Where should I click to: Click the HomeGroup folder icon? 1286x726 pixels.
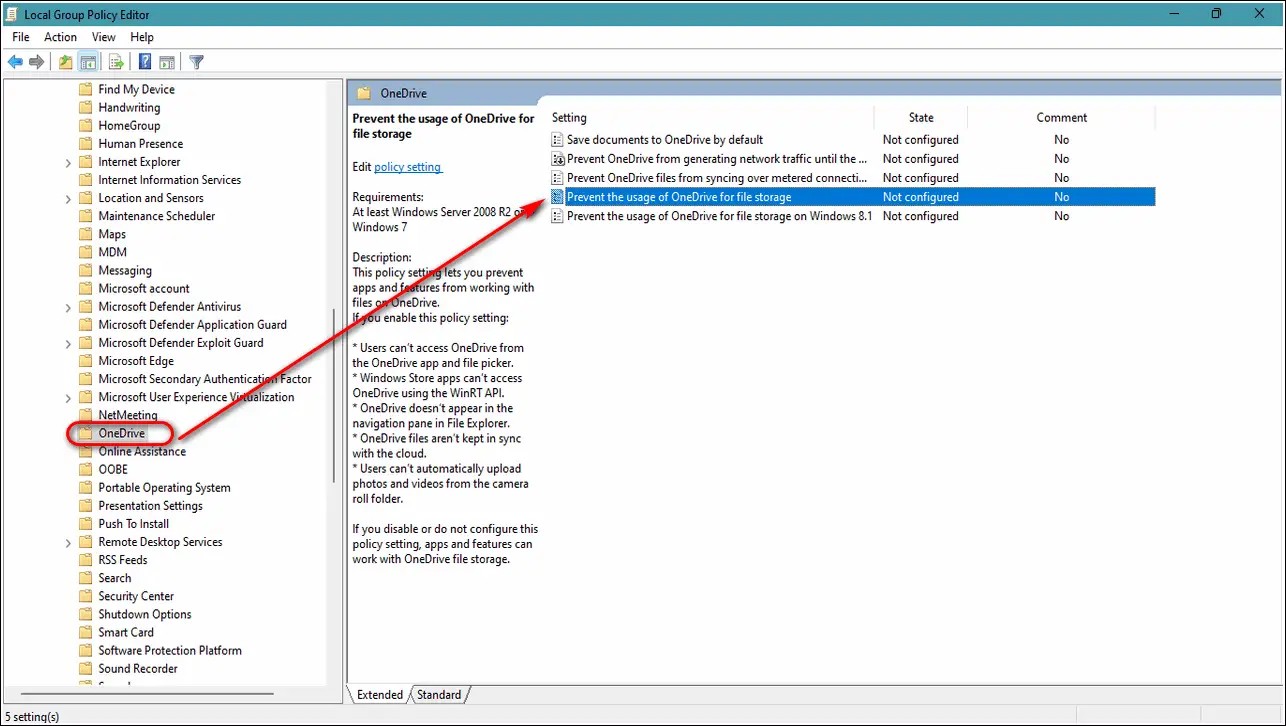coord(86,125)
